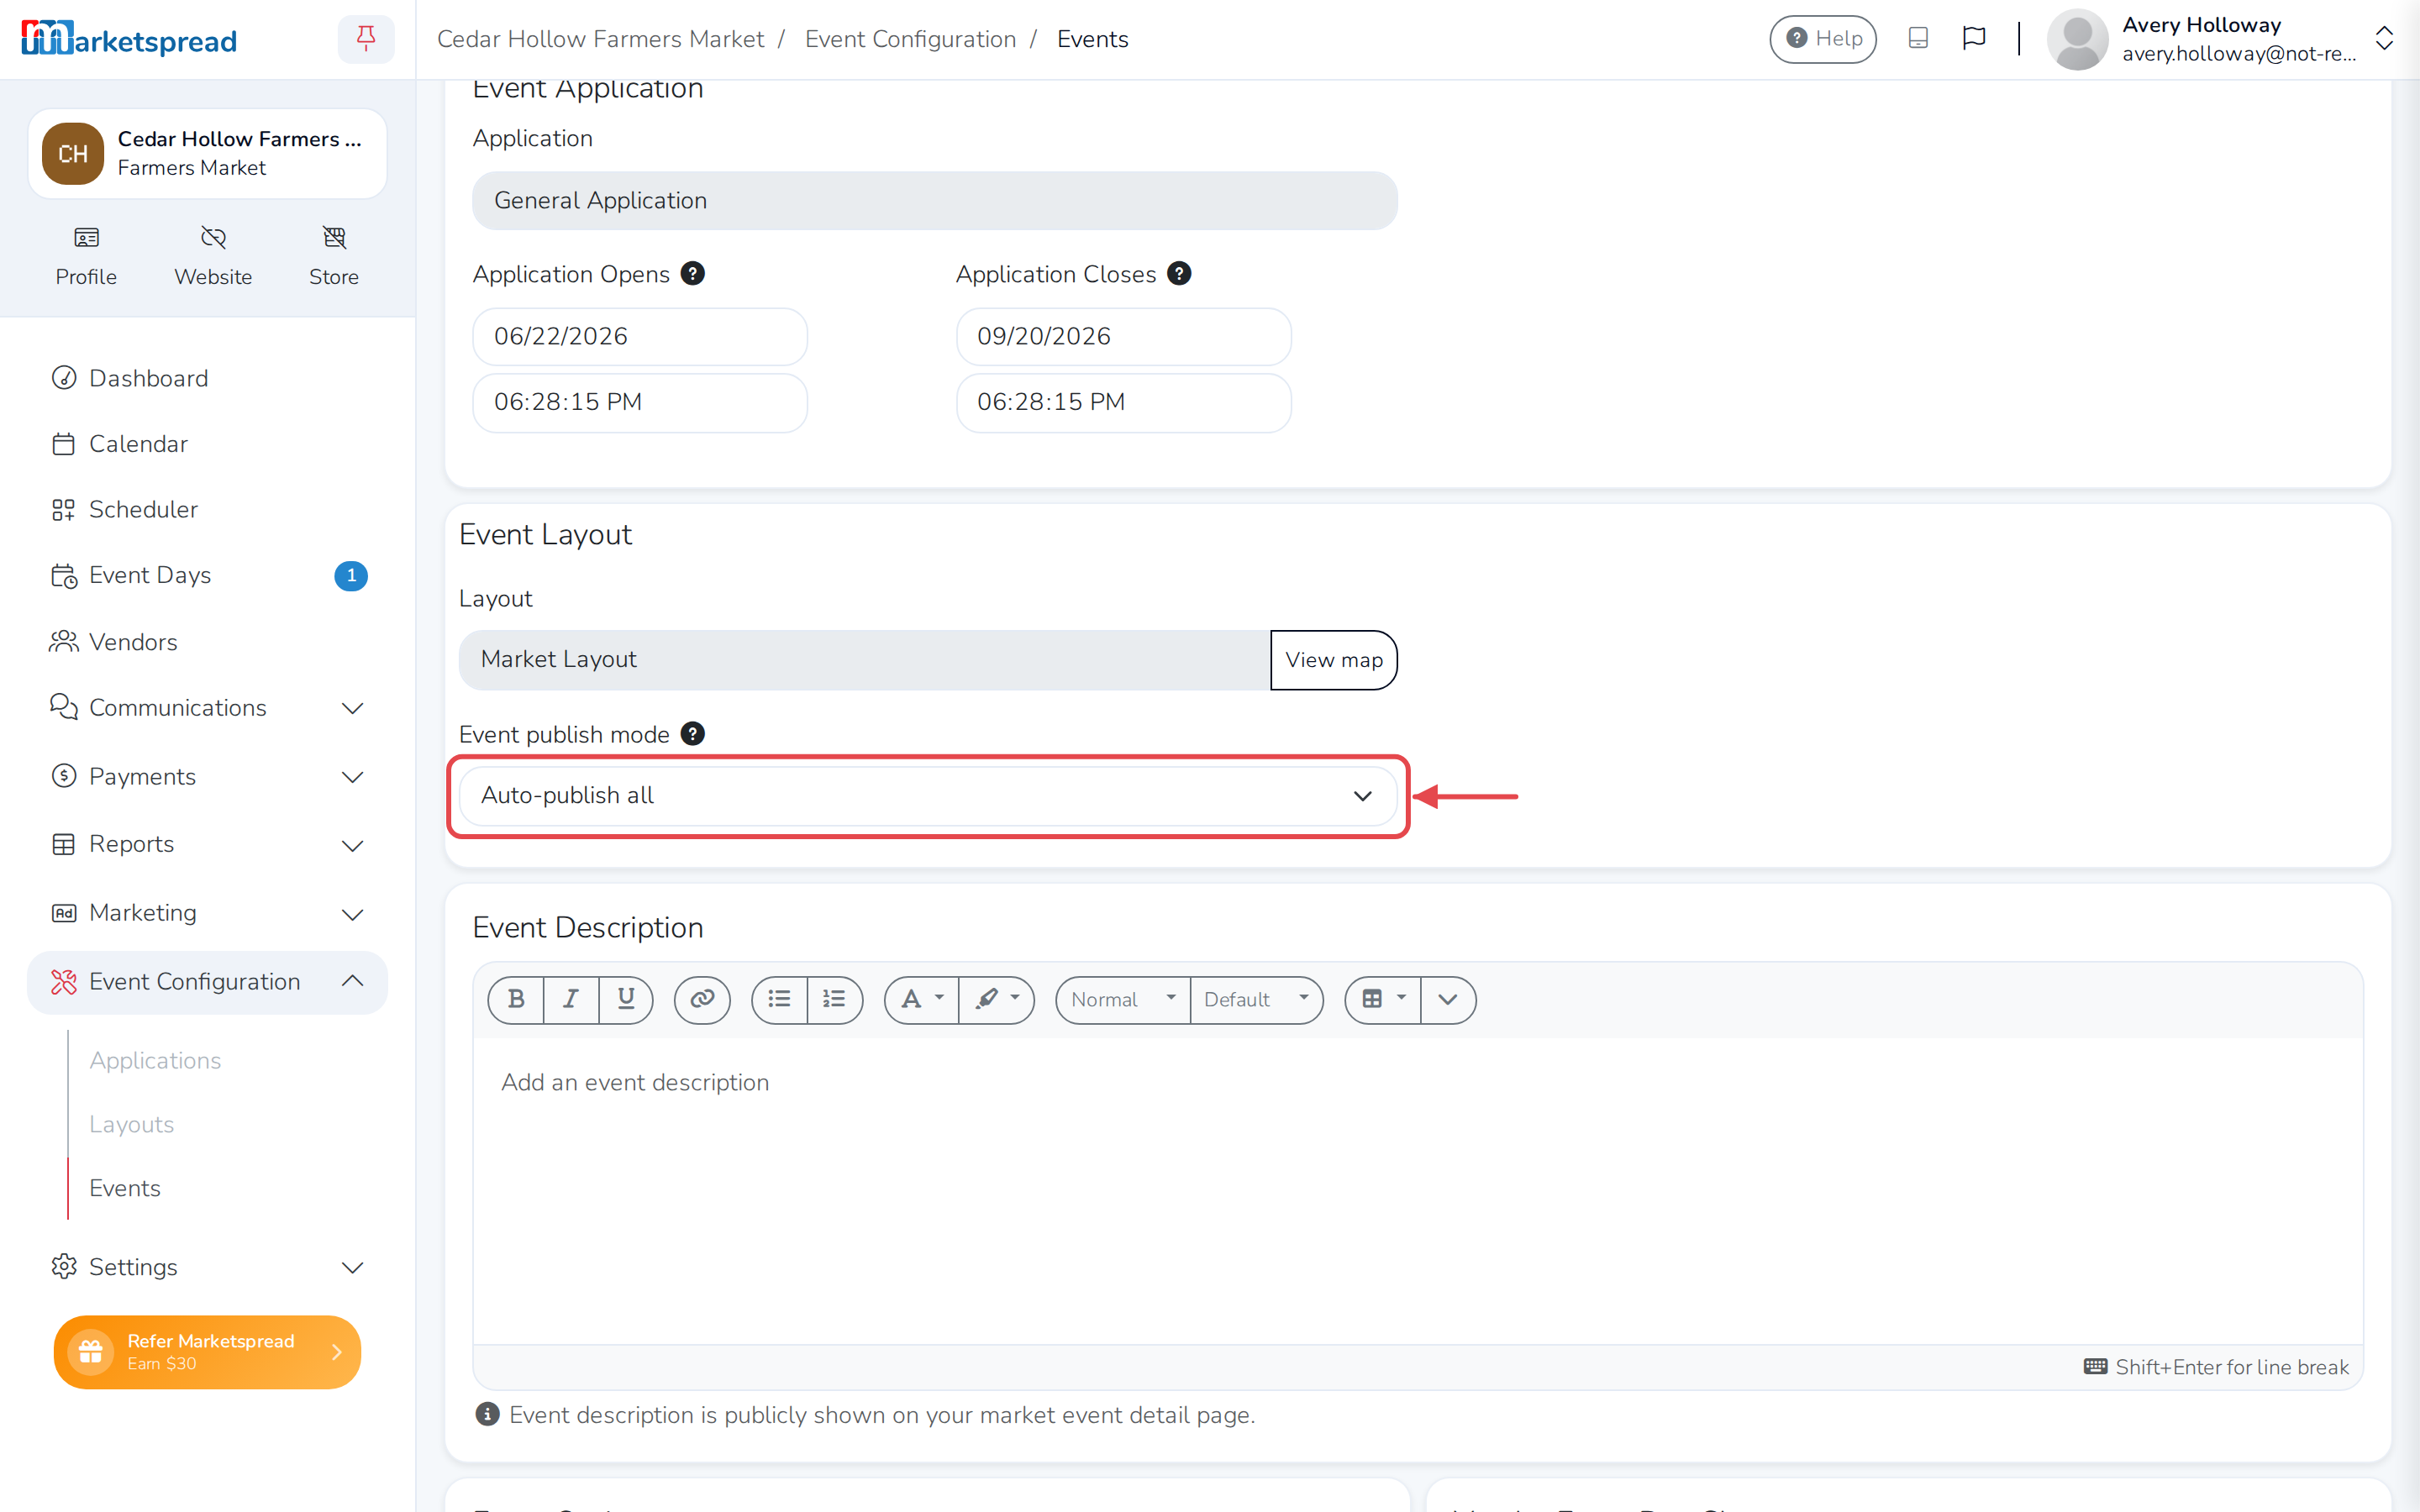This screenshot has height=1512, width=2420.
Task: Click the flag icon in header
Action: pos(1973,39)
